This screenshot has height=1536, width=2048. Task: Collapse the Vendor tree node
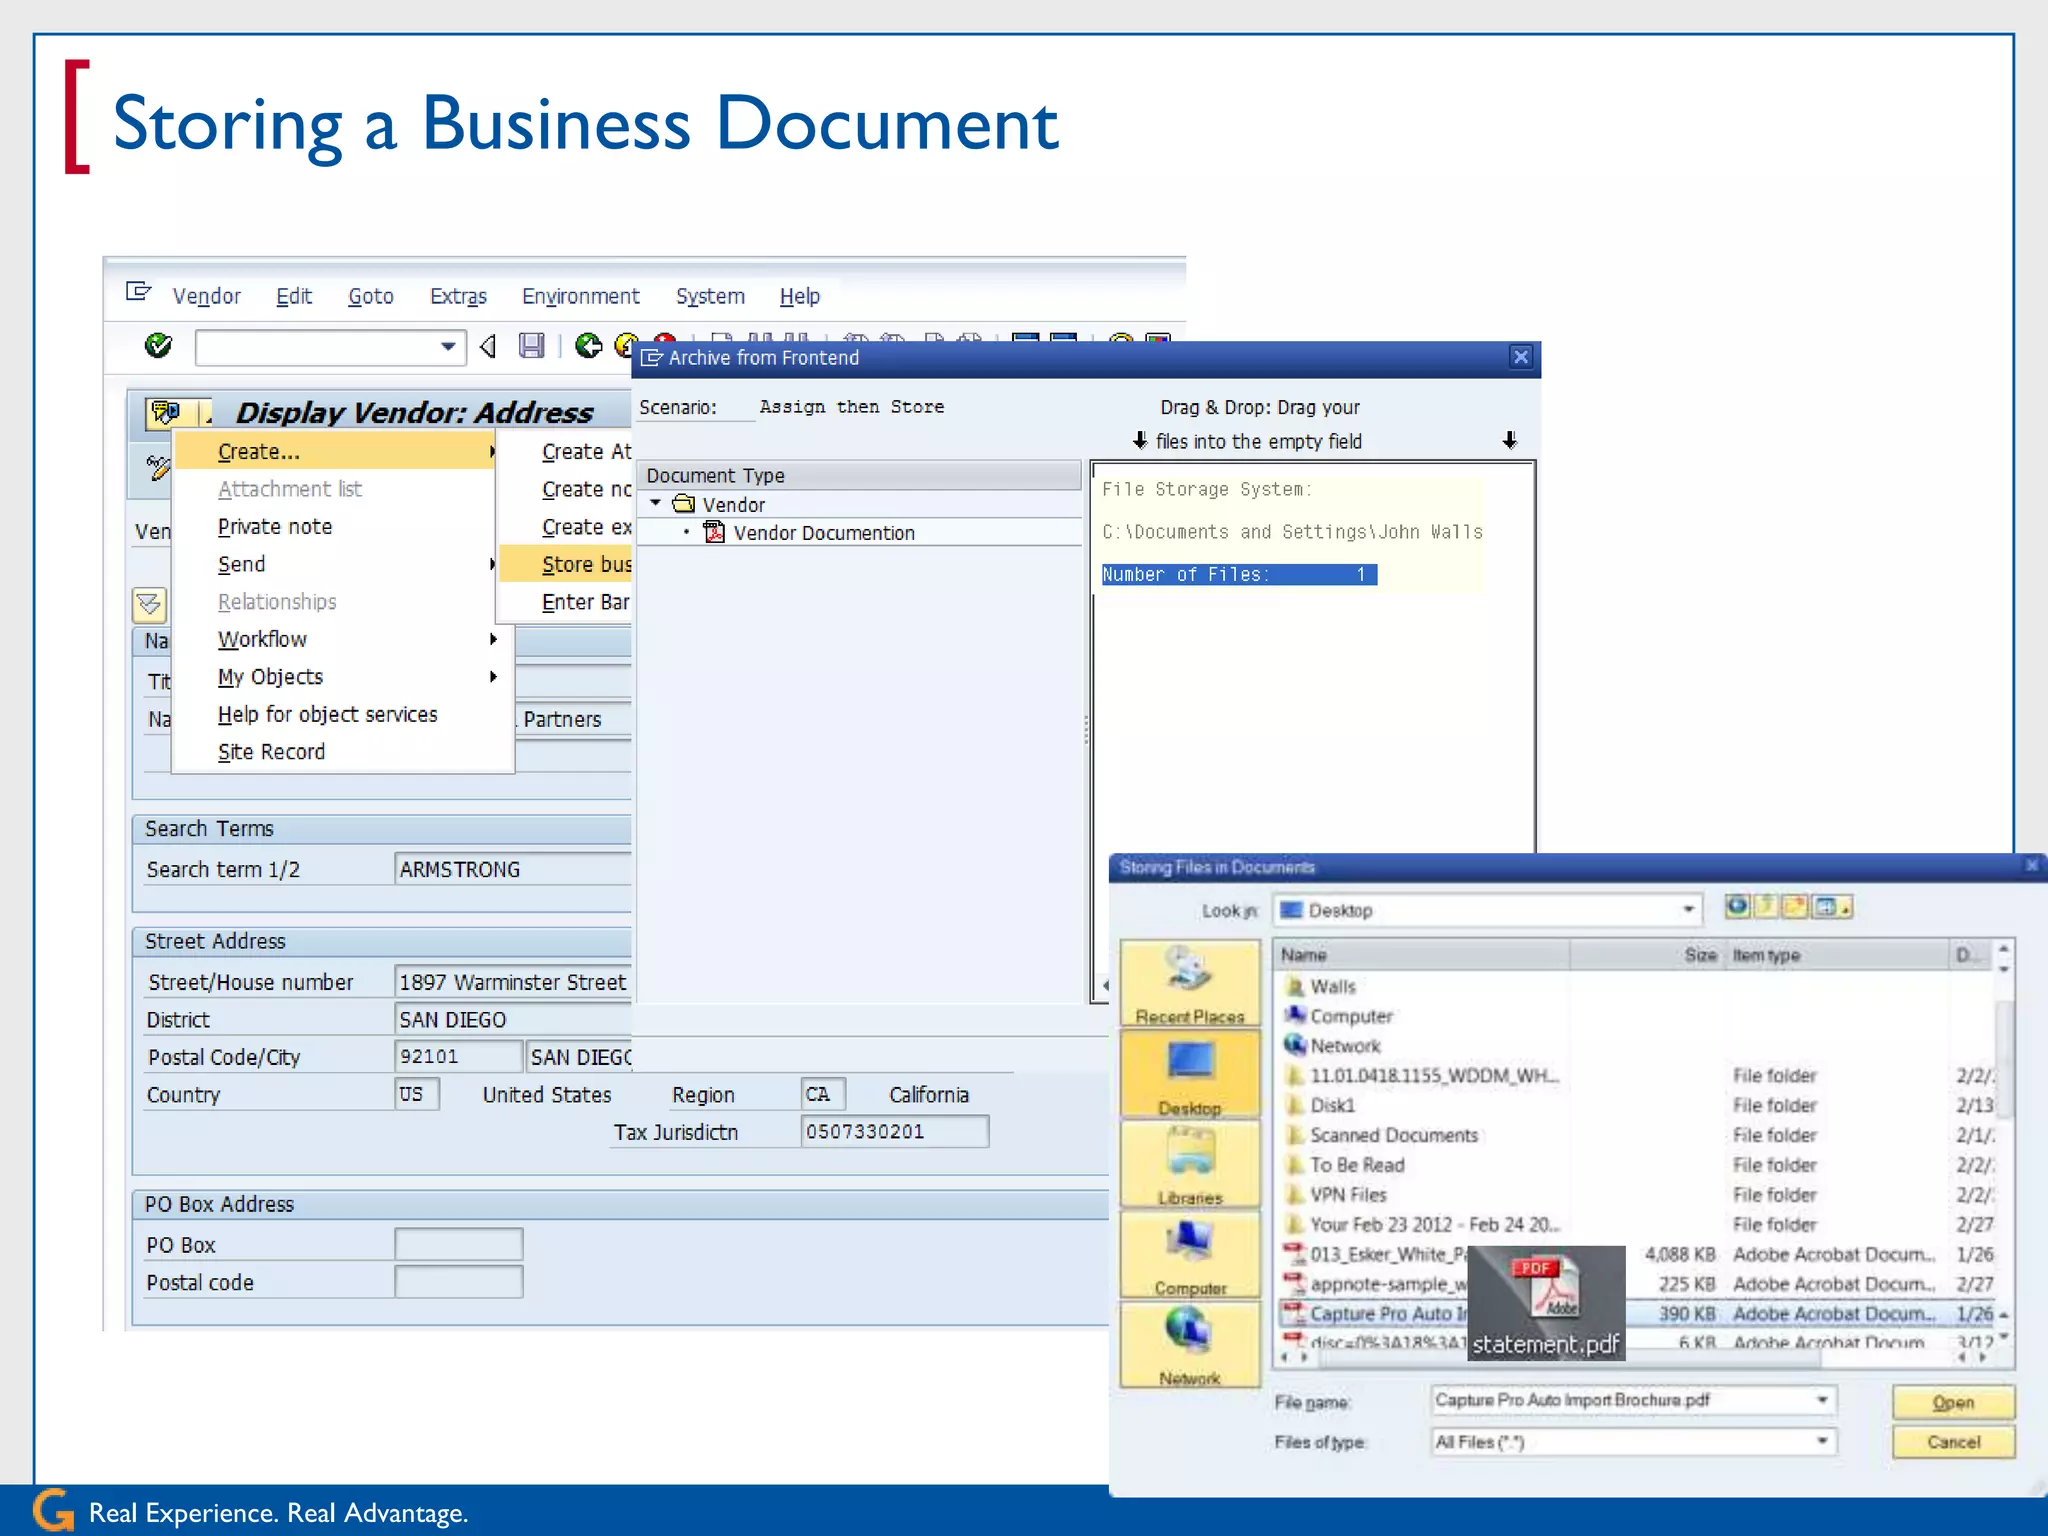click(x=656, y=504)
